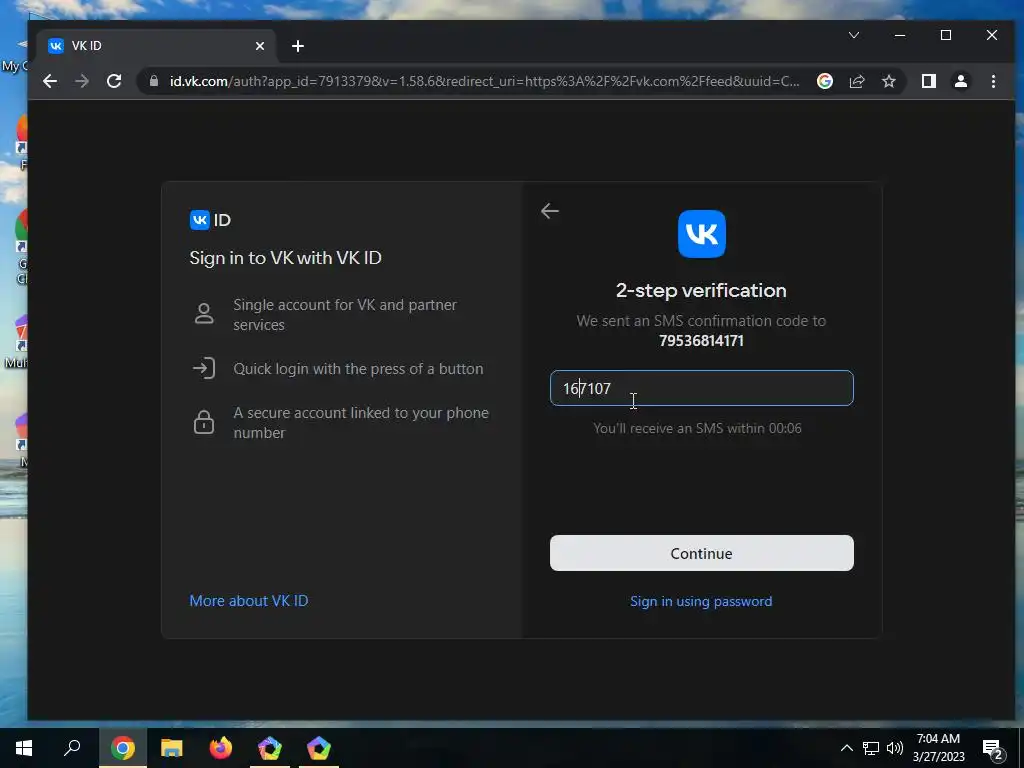
Task: Click the quick login arrow icon
Action: [x=204, y=368]
